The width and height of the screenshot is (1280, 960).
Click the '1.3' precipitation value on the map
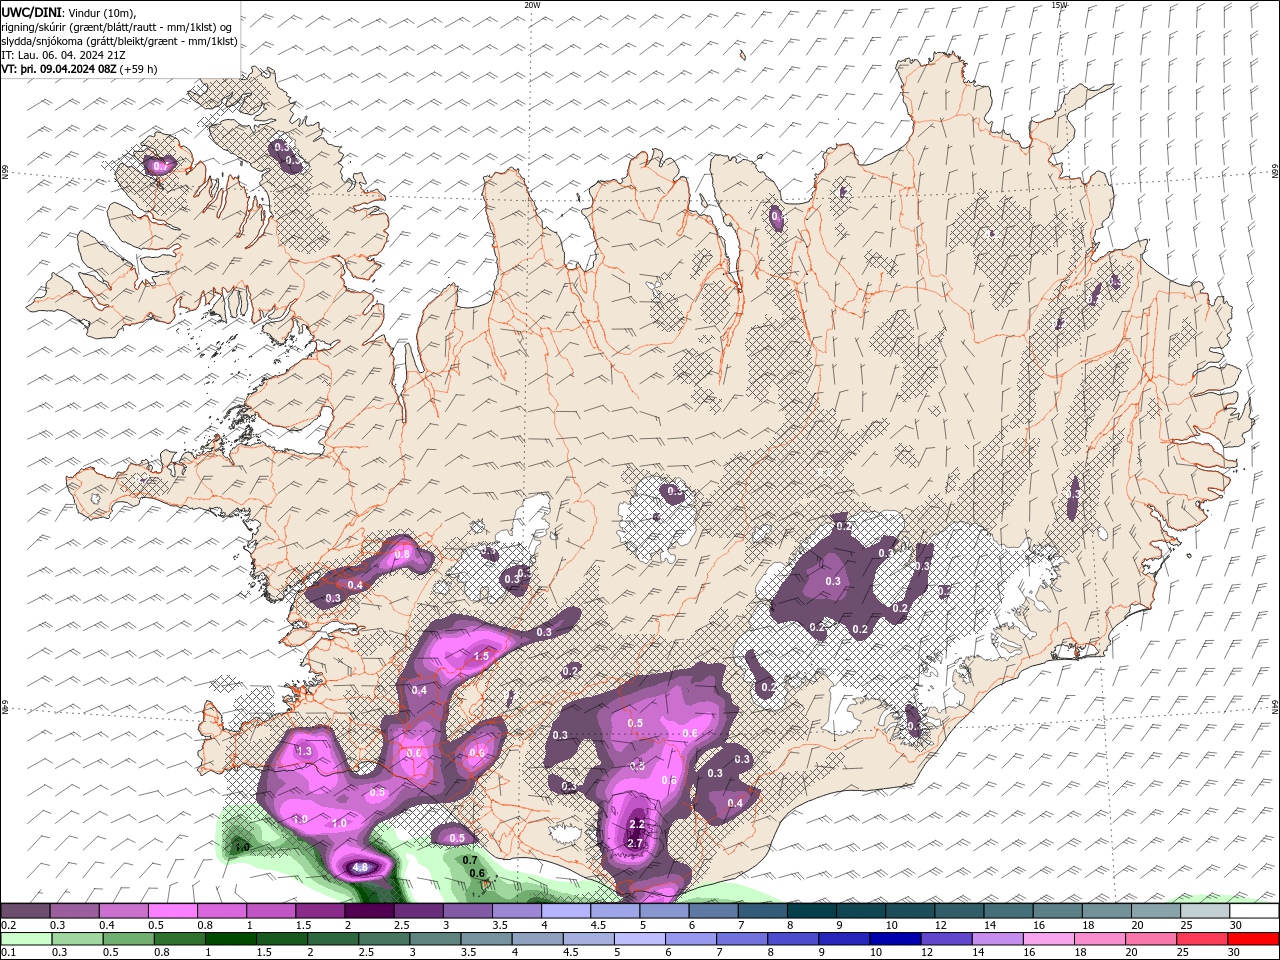[304, 750]
